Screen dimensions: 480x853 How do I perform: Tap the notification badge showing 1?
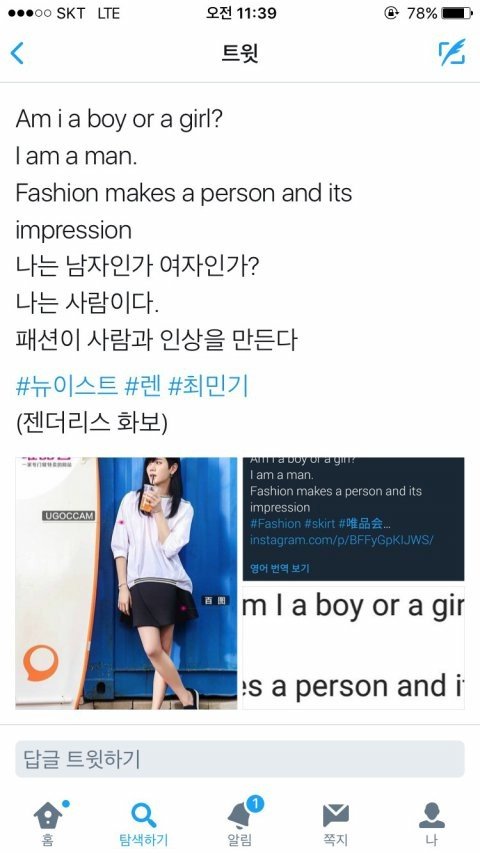pos(254,804)
